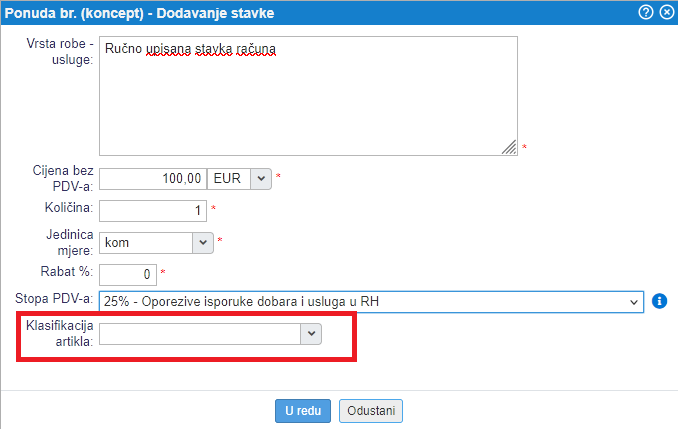Click the Ponuda br. (koncept) dialog title
The height and width of the screenshot is (429, 678).
click(140, 13)
